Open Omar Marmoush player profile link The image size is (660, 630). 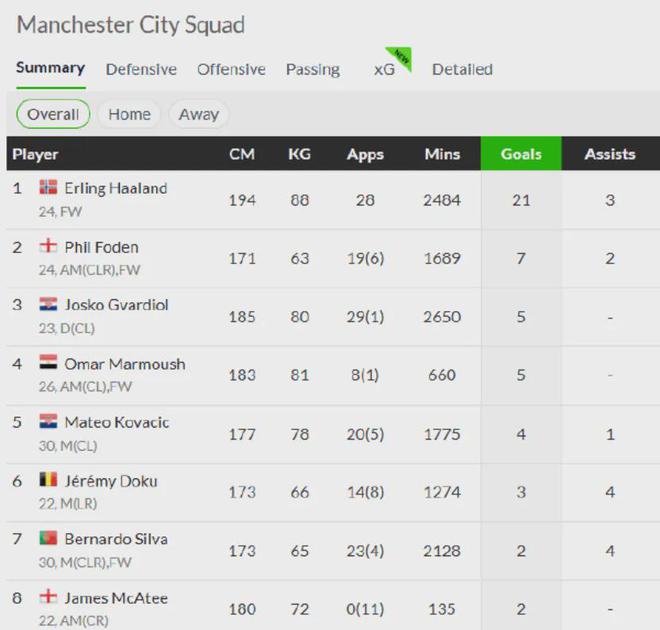(125, 364)
